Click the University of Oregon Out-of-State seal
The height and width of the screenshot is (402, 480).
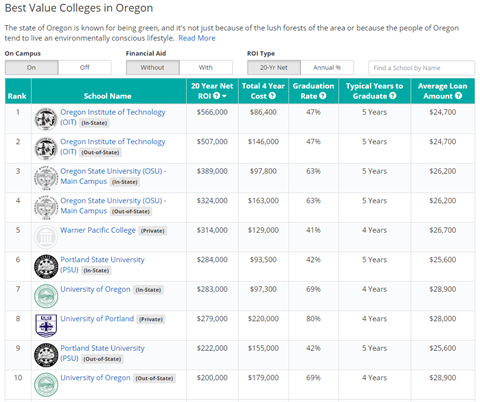(46, 385)
